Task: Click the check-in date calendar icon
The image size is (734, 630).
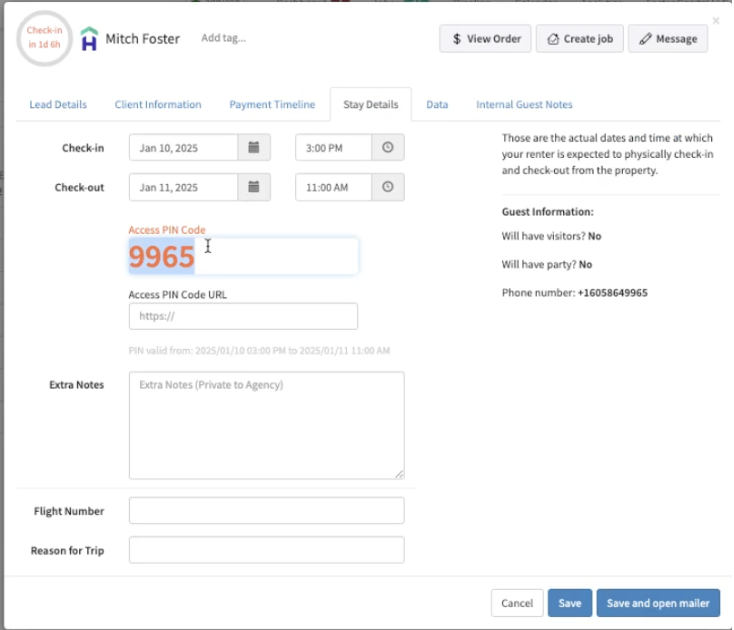Action: click(x=253, y=148)
